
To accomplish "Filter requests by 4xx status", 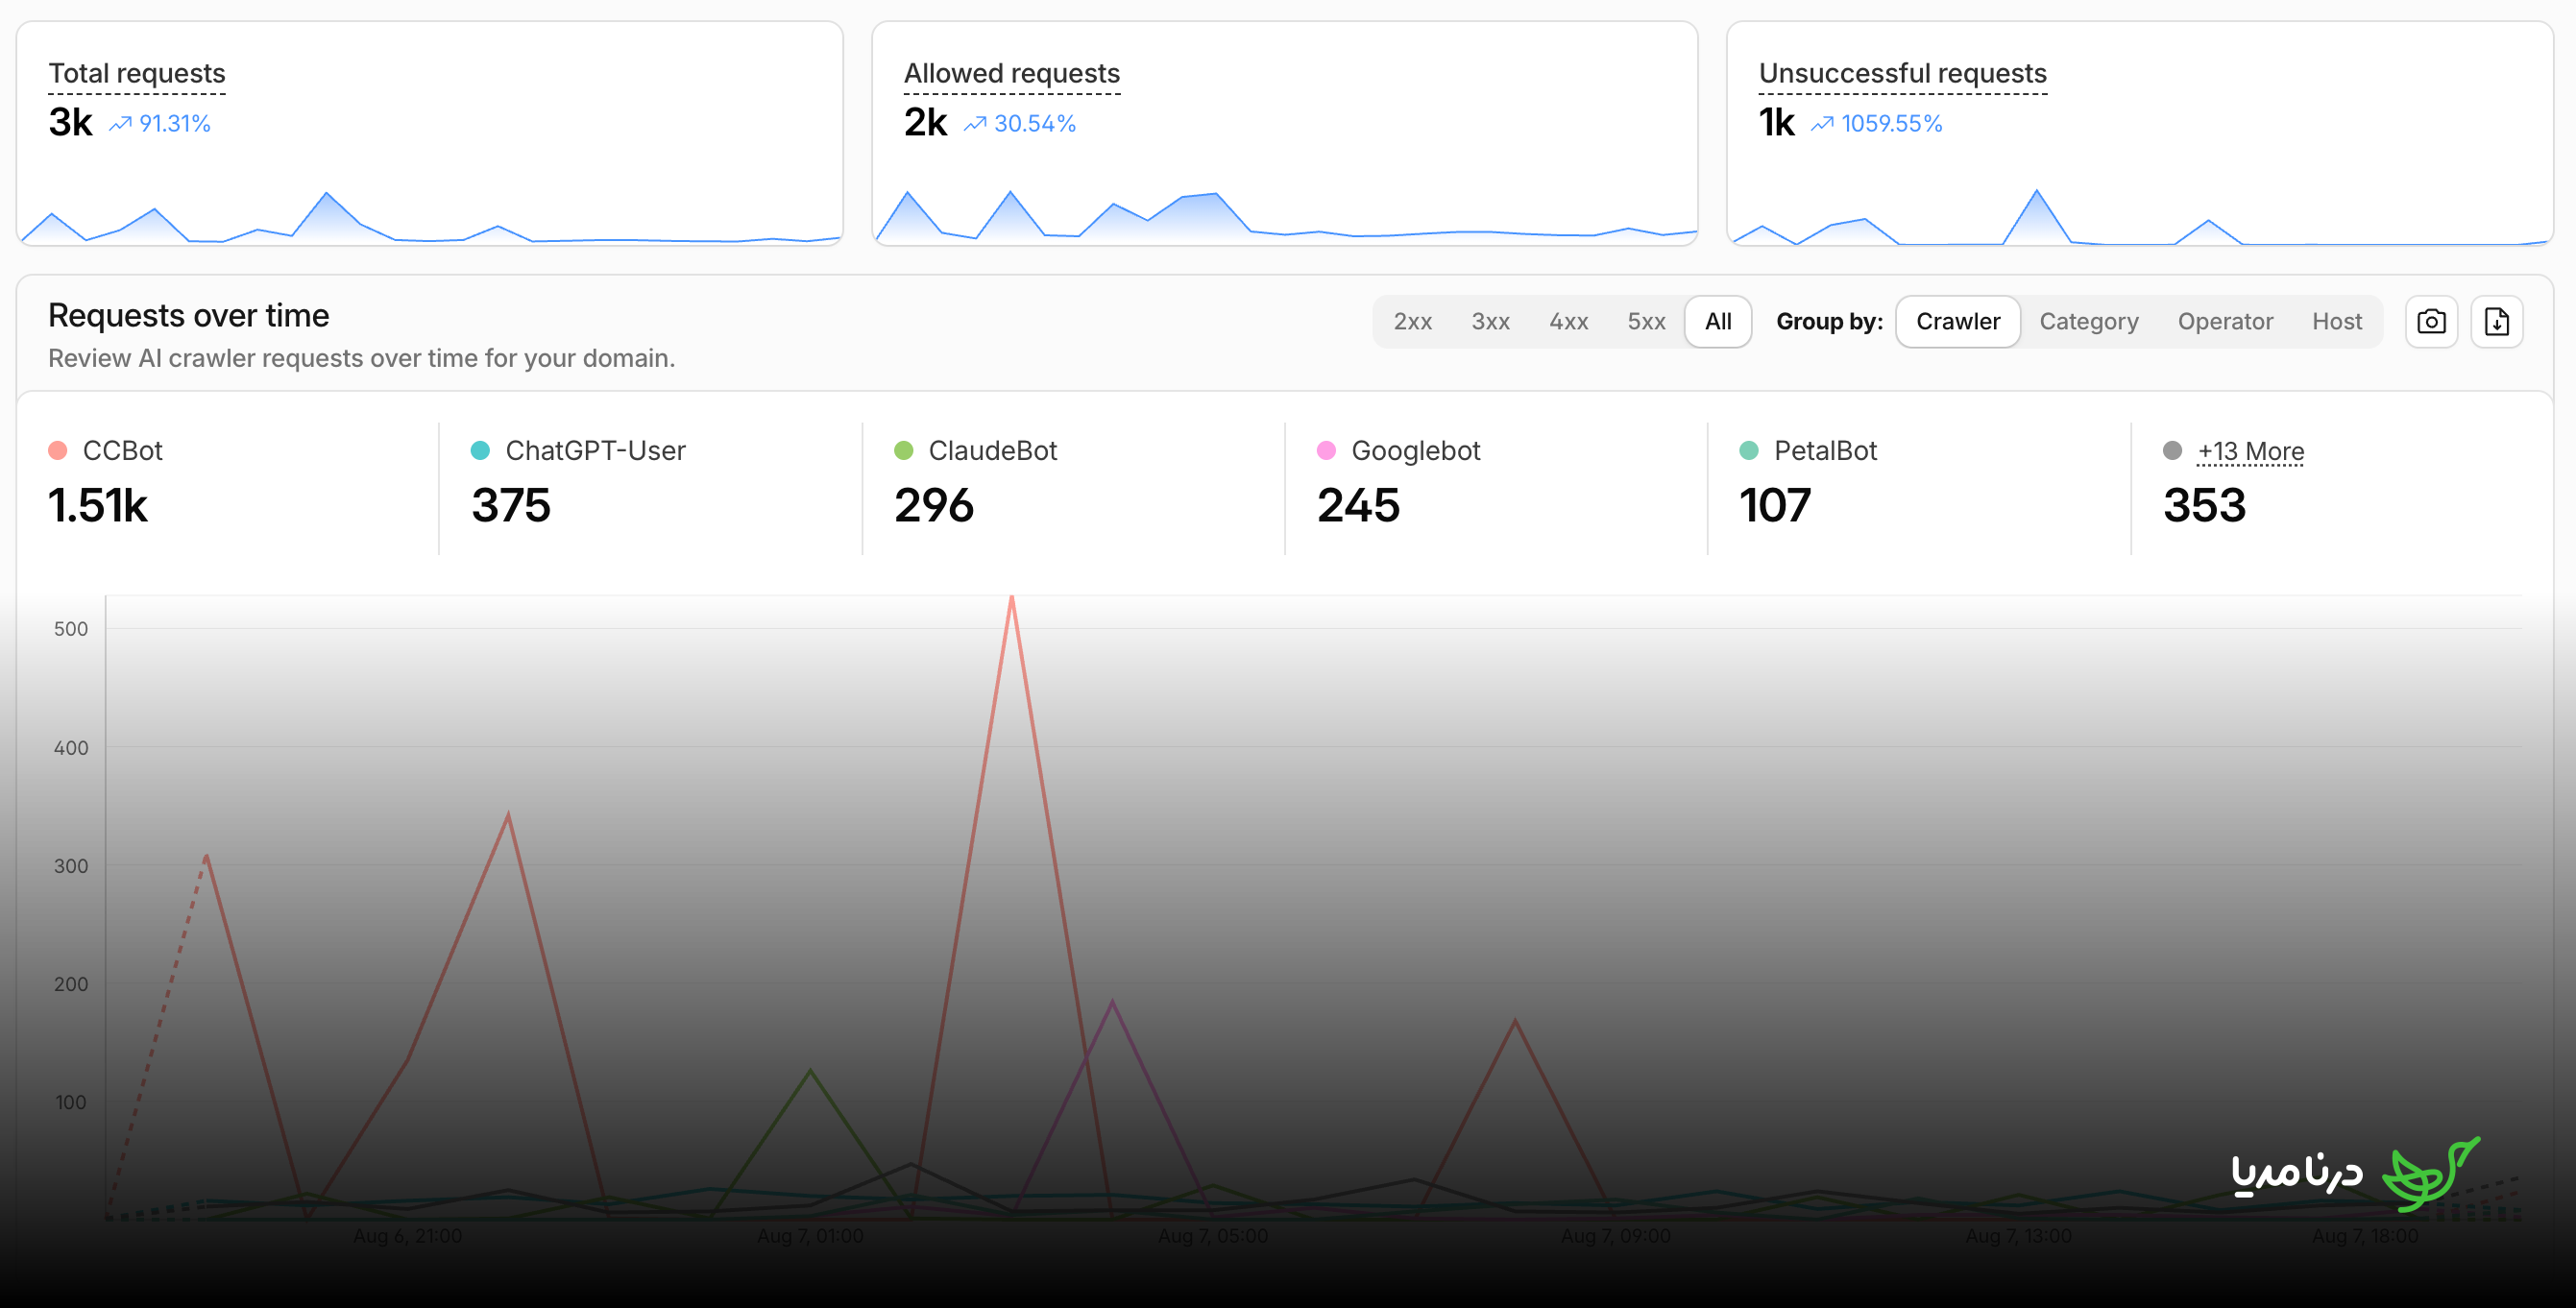I will click(1568, 322).
